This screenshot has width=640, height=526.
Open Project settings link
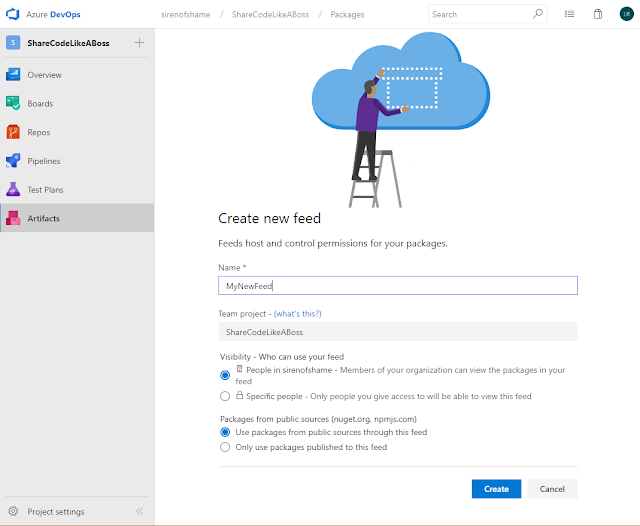pyautogui.click(x=56, y=512)
